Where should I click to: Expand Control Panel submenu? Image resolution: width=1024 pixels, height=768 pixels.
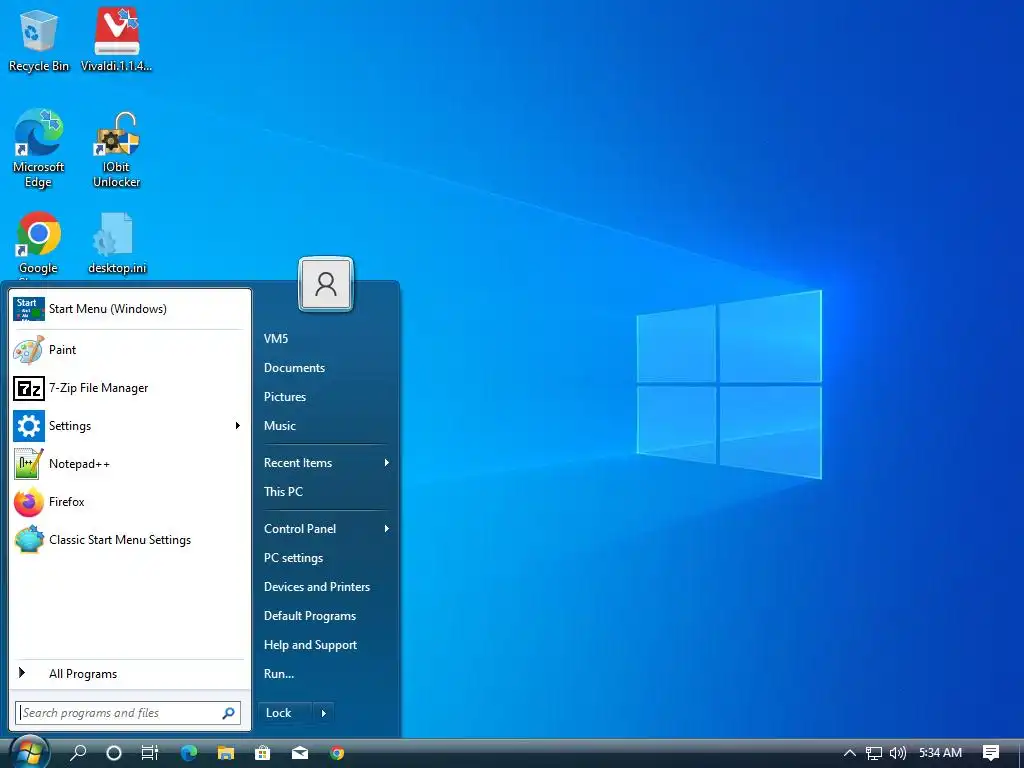coord(327,529)
